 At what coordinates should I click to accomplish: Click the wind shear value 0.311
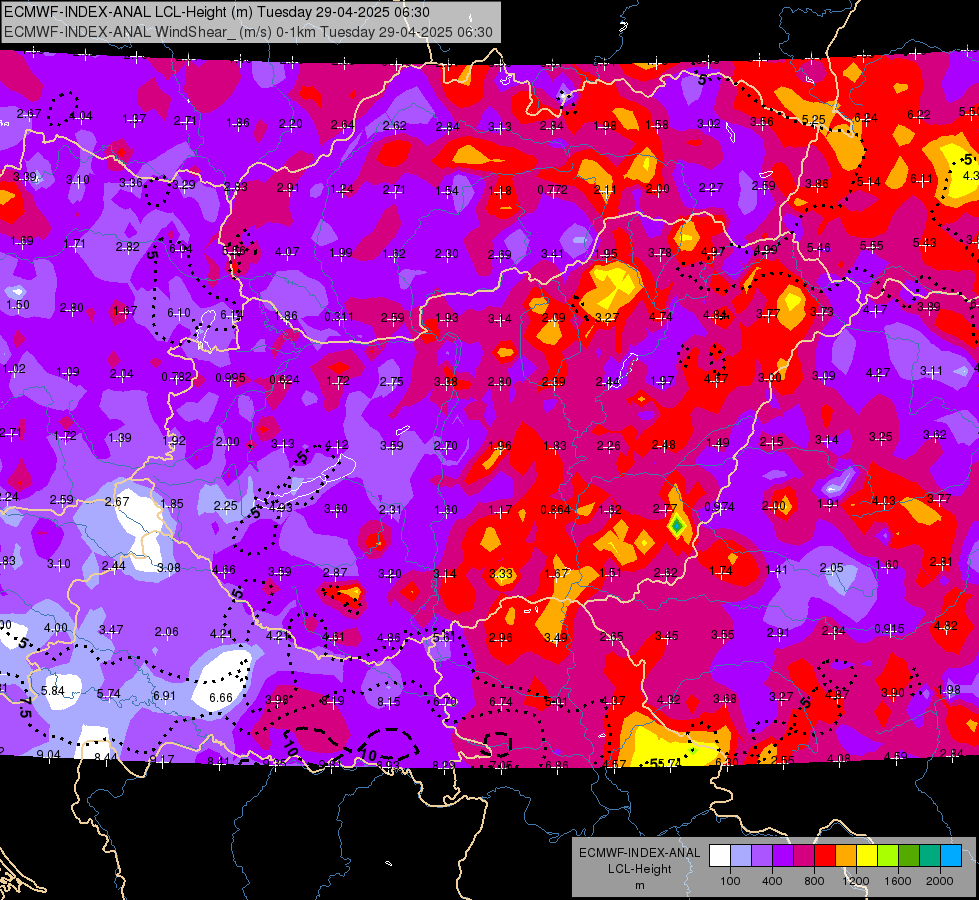(339, 317)
